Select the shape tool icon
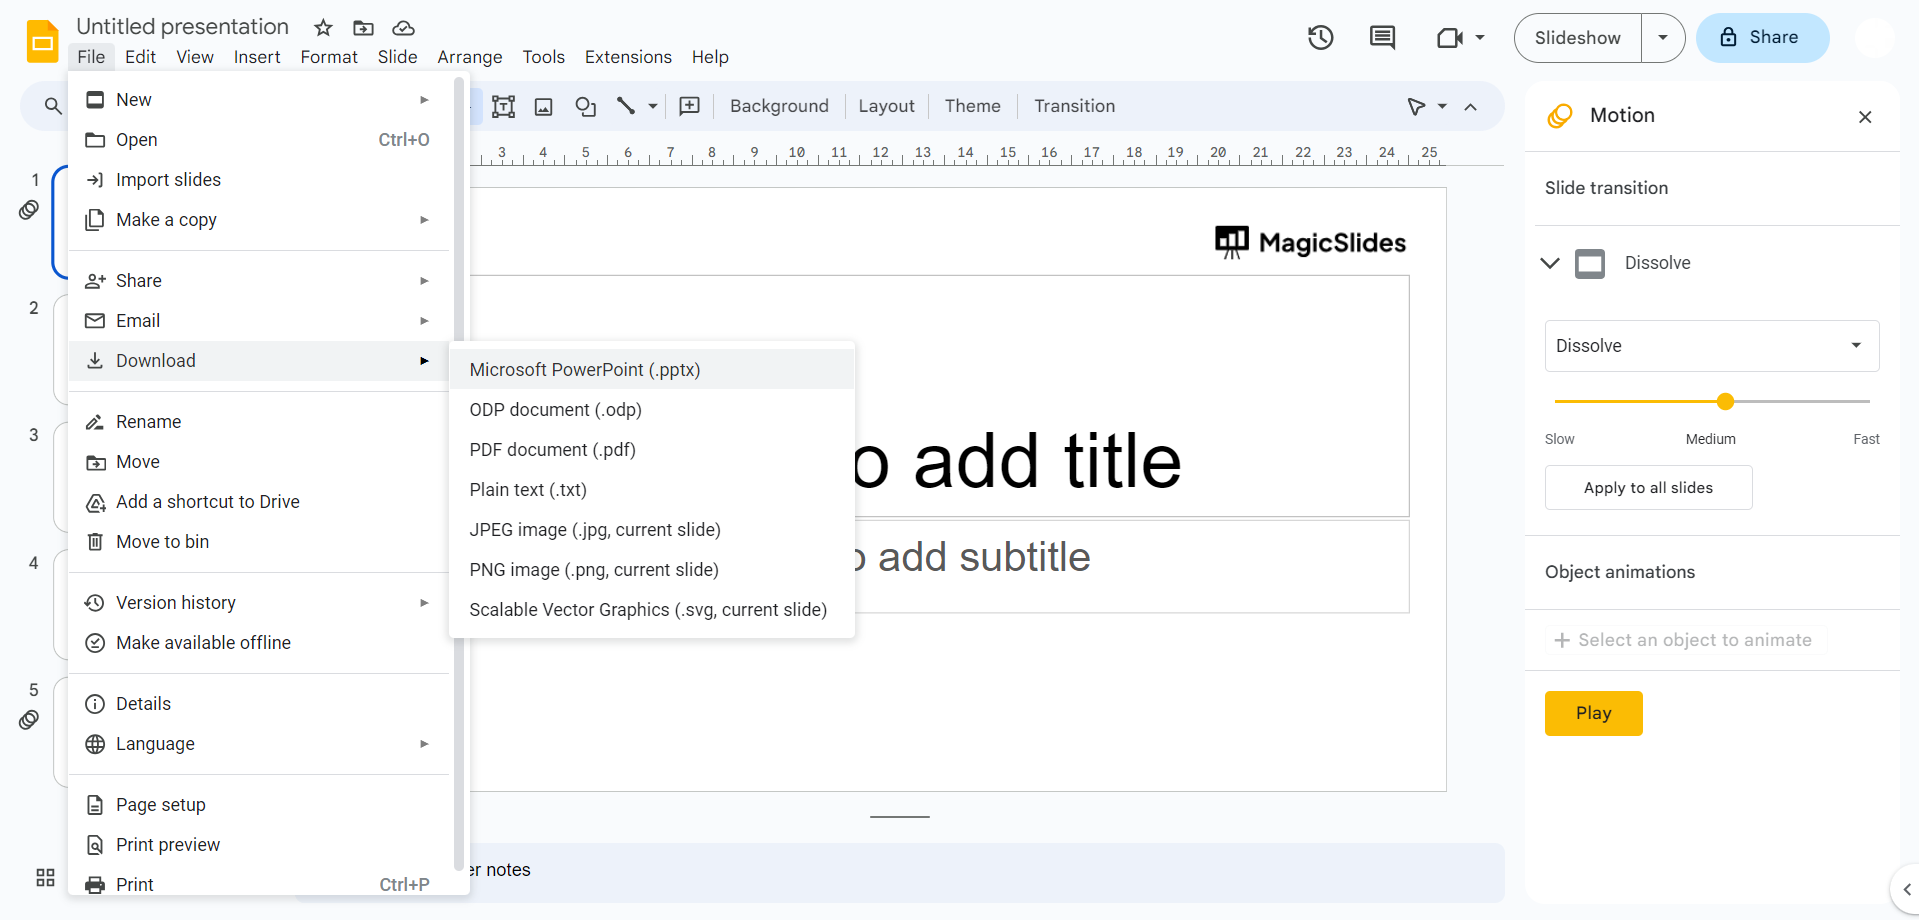 point(586,106)
